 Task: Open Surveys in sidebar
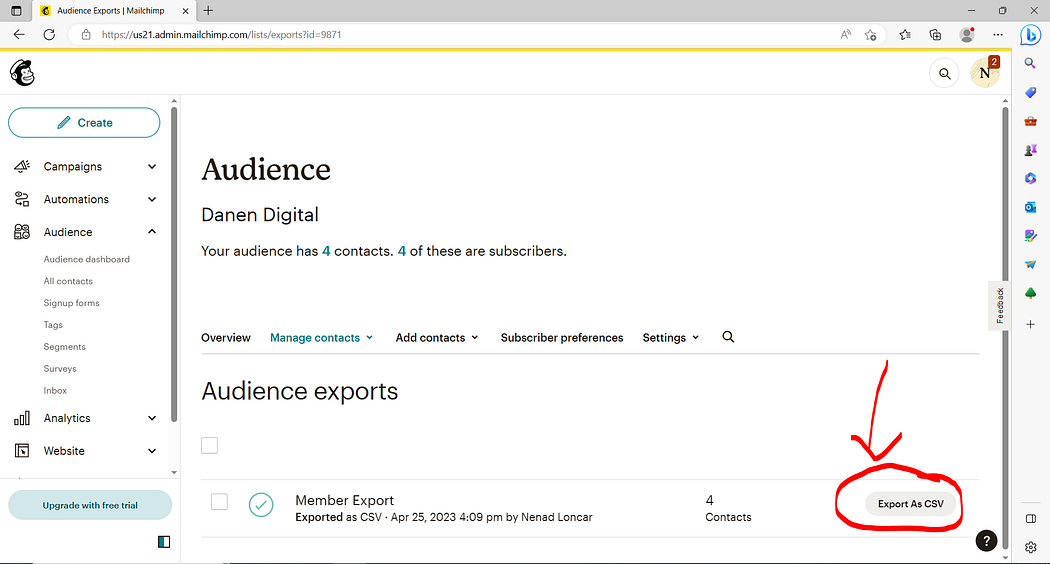[x=60, y=368]
